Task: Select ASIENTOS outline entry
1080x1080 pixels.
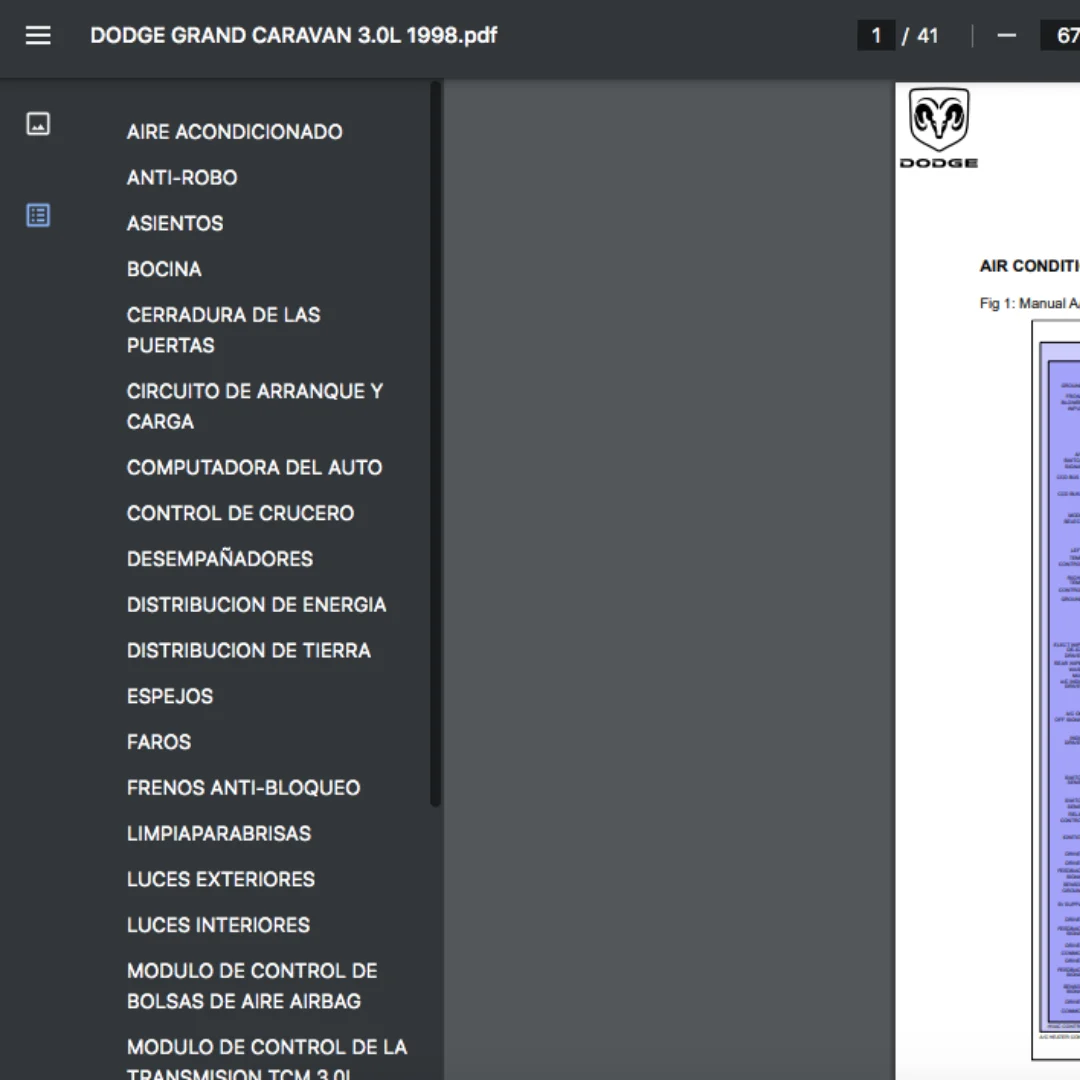Action: [x=175, y=223]
